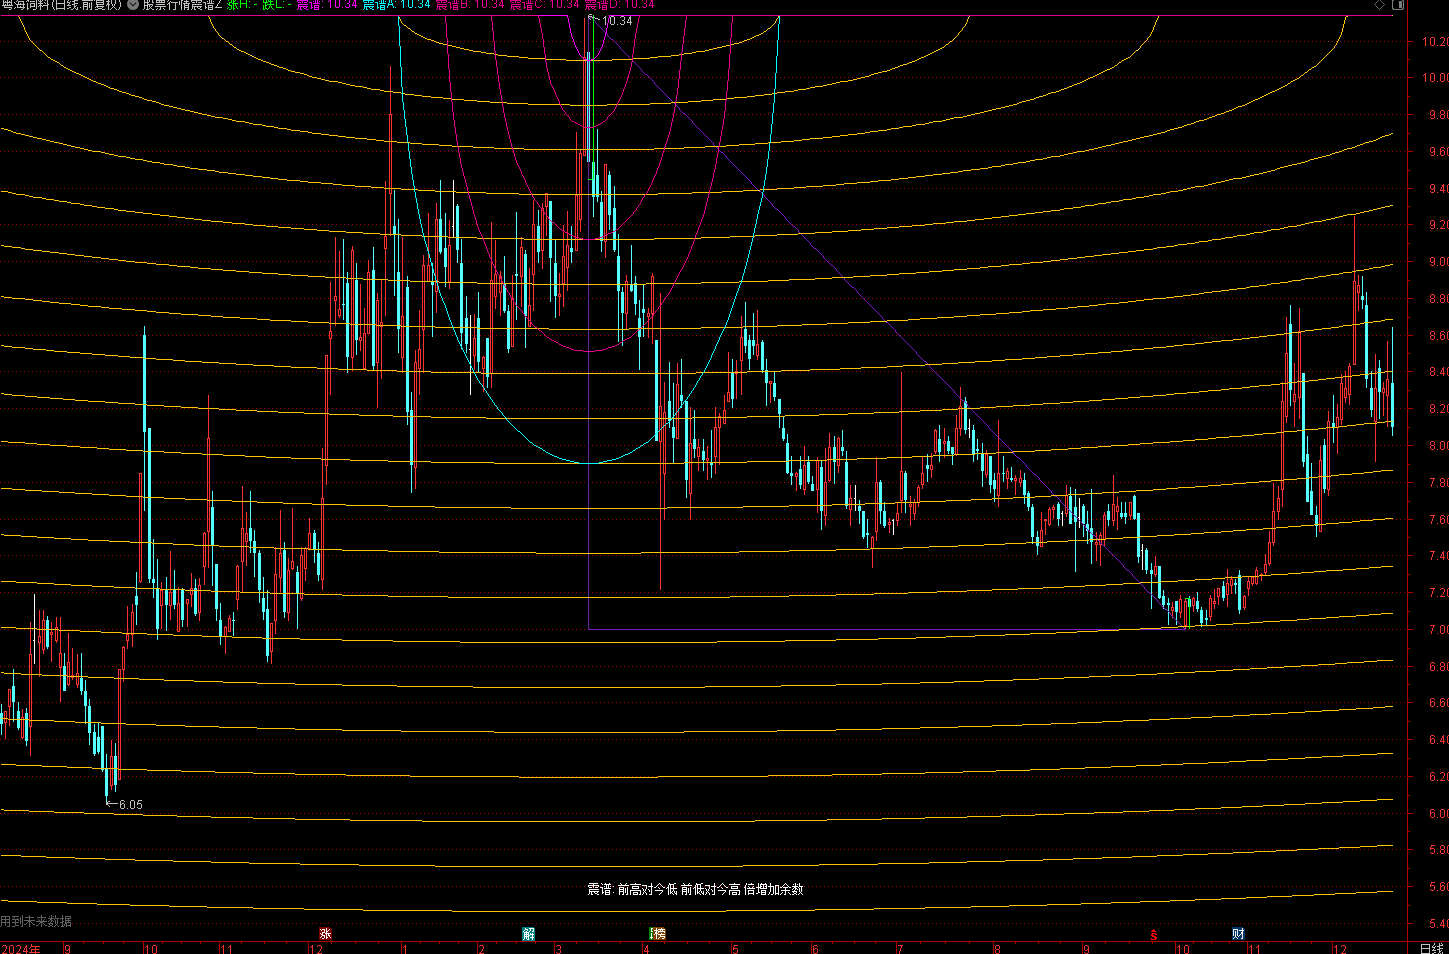Click the cyan 震谱A: 10.34 label

point(396,5)
